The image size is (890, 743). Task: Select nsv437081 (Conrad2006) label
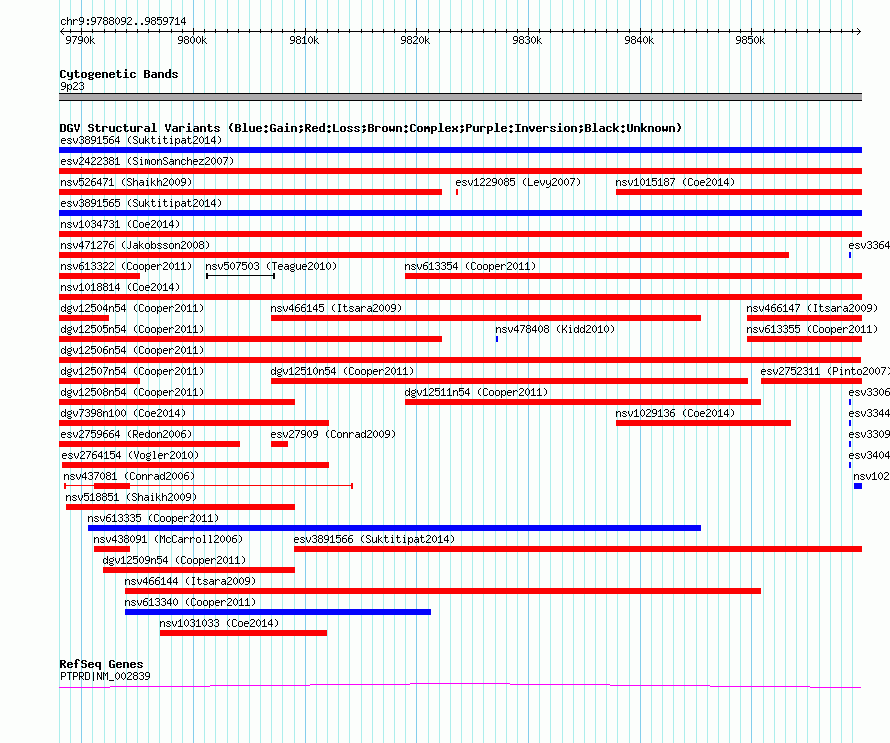(x=129, y=476)
